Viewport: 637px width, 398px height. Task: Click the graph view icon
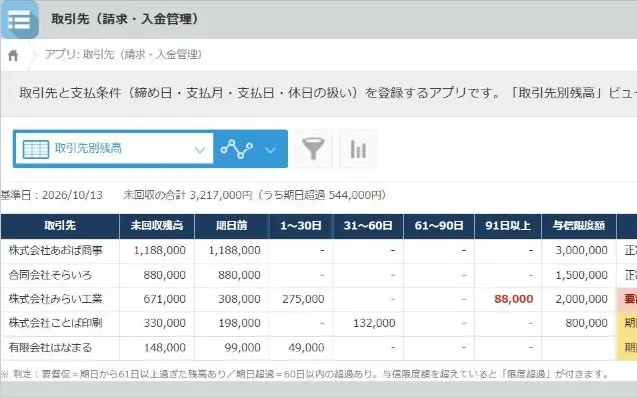(x=237, y=149)
